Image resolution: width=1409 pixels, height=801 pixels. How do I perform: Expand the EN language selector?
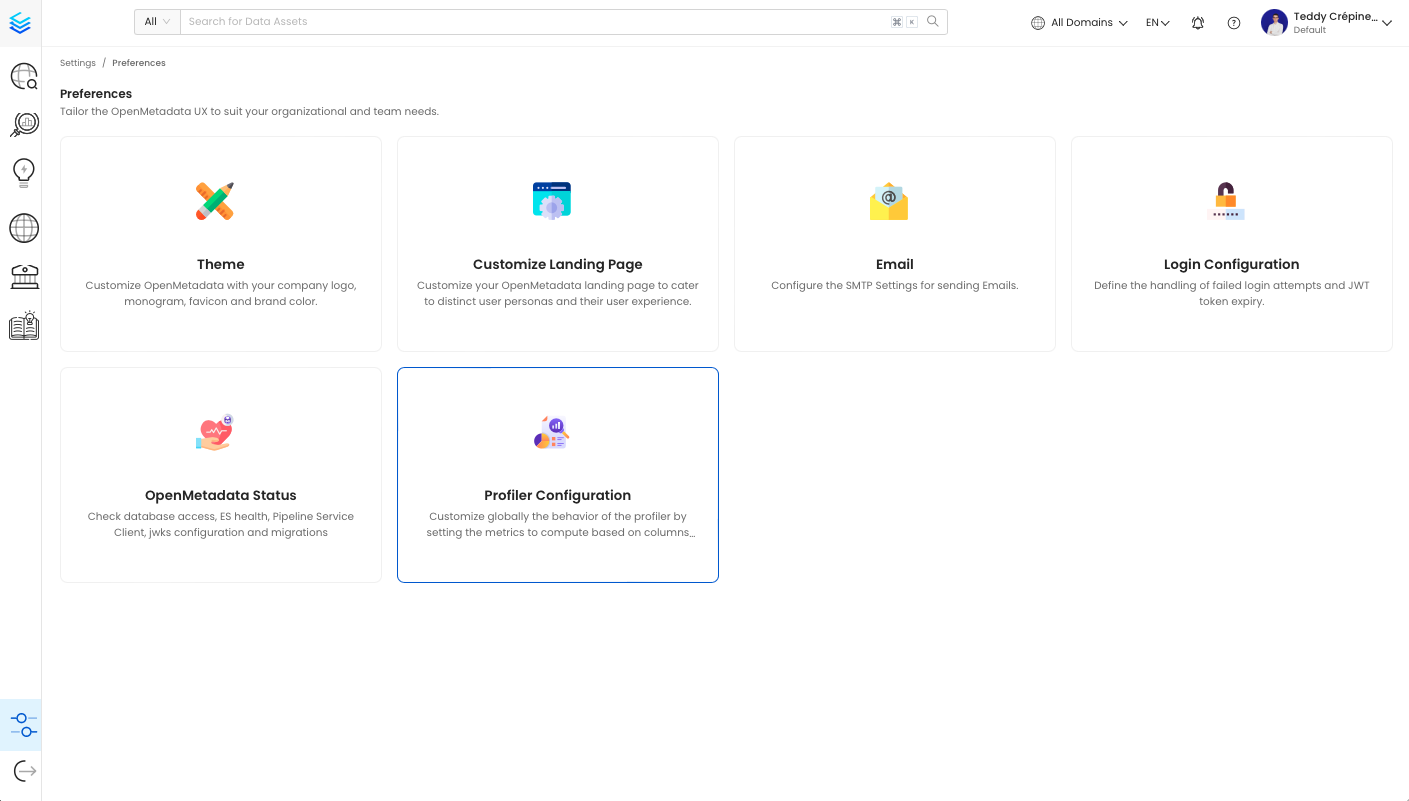point(1157,23)
